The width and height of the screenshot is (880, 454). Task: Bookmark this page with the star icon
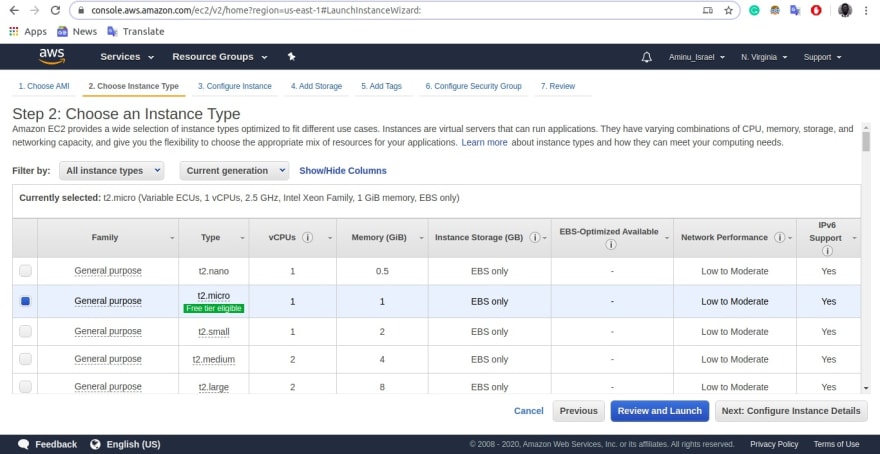point(728,10)
